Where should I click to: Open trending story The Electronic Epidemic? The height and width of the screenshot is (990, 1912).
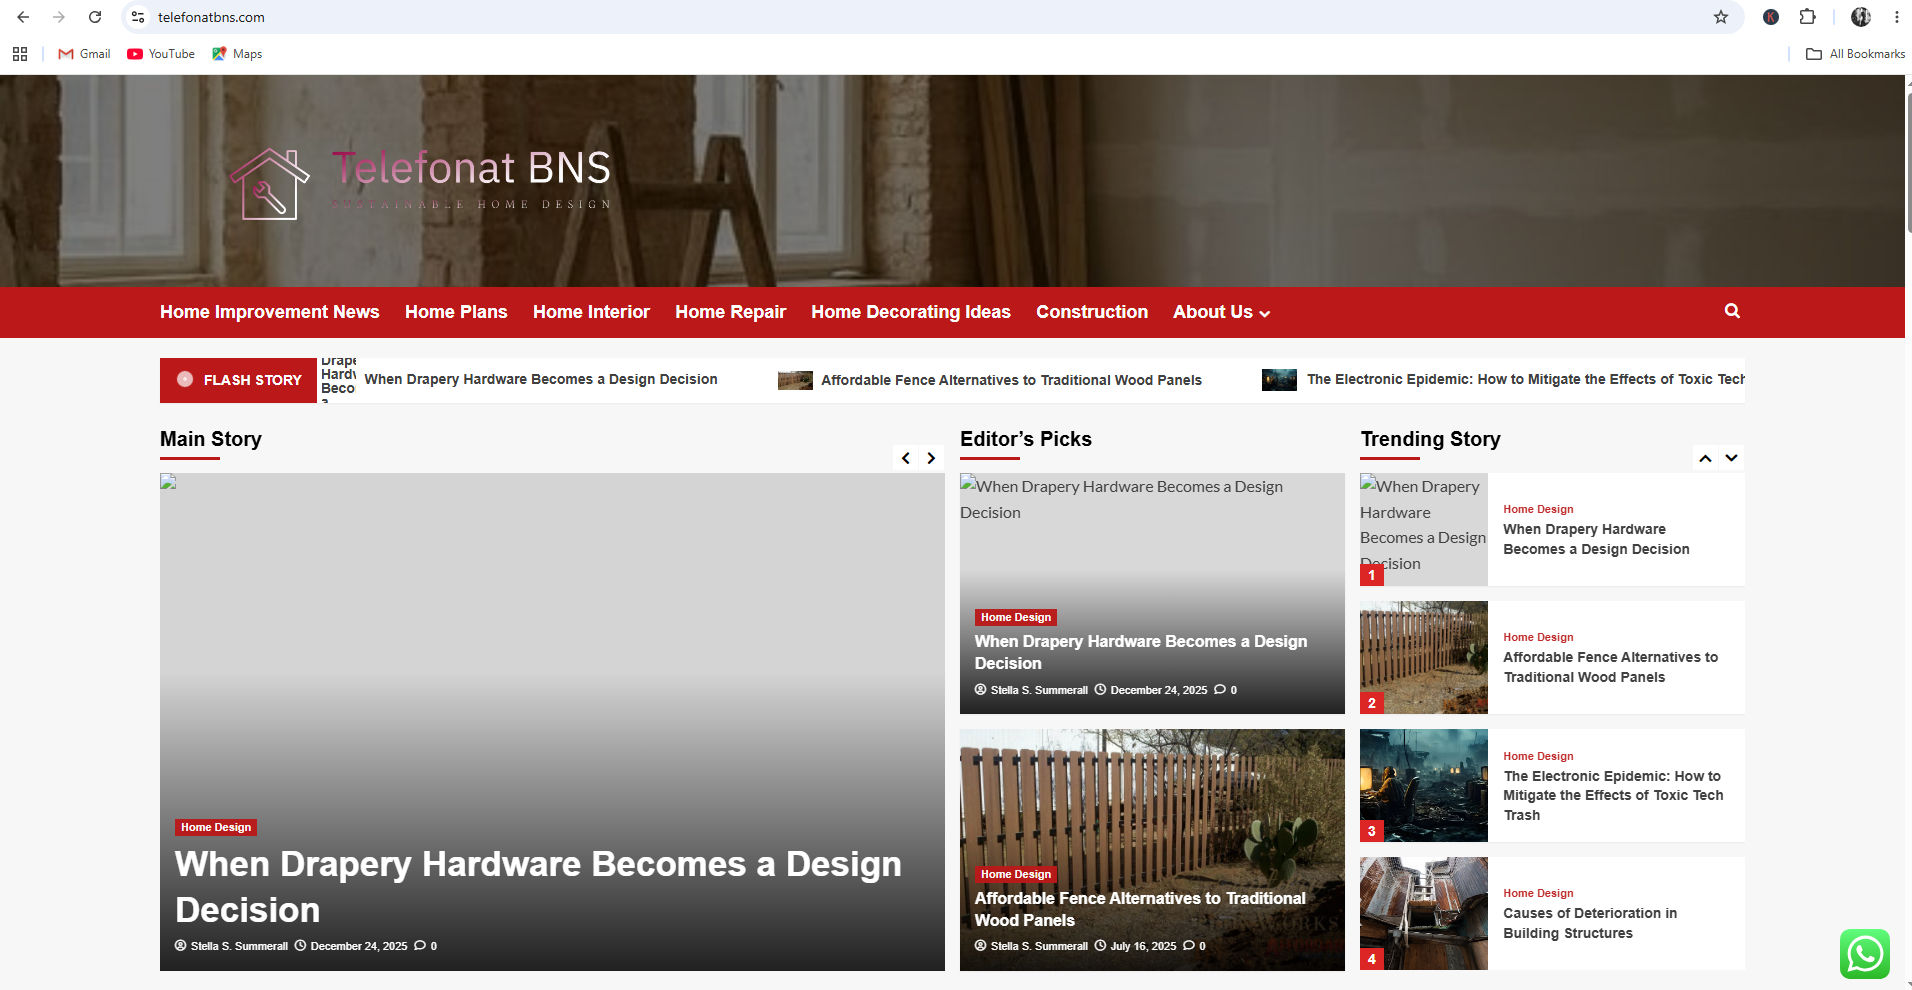[1613, 795]
